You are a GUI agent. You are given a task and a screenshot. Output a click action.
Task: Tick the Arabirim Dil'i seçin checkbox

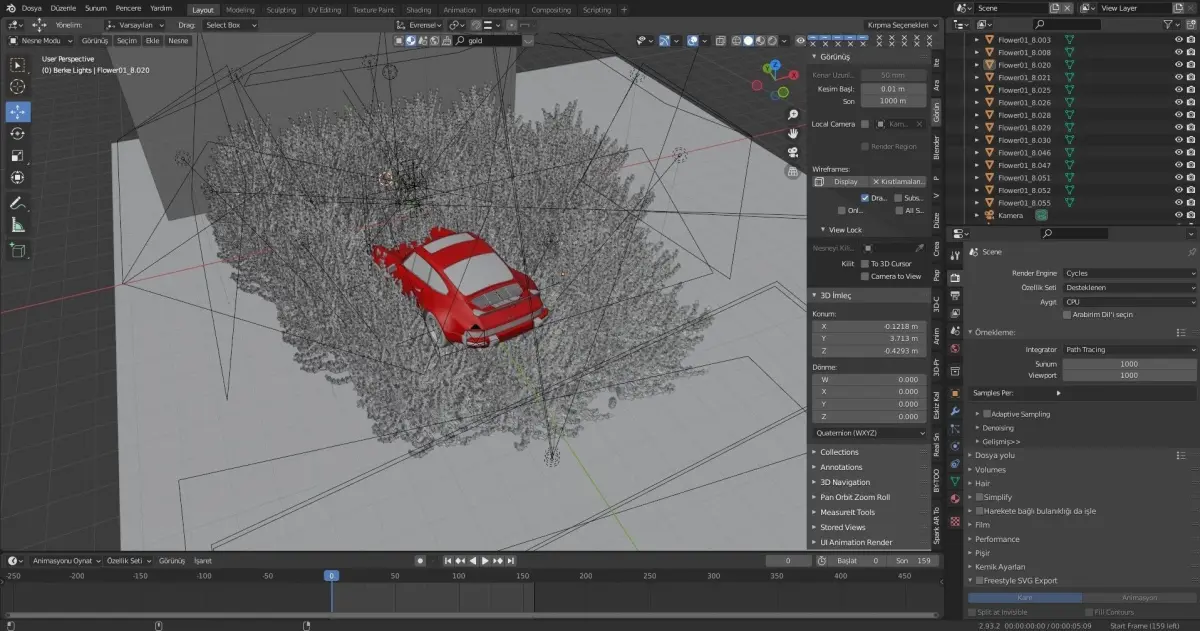pos(1067,314)
